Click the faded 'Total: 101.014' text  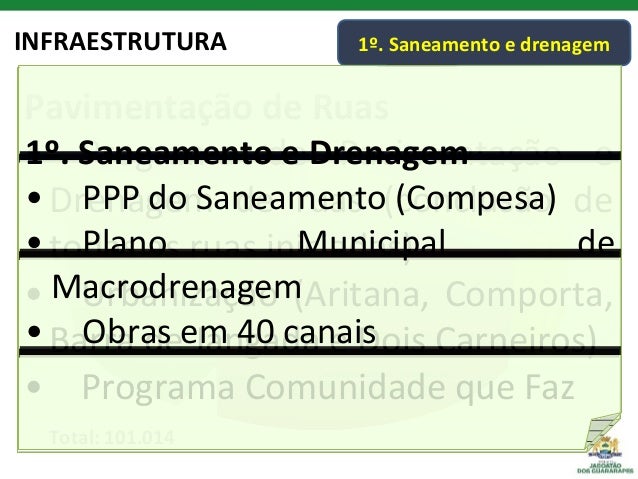pyautogui.click(x=111, y=437)
